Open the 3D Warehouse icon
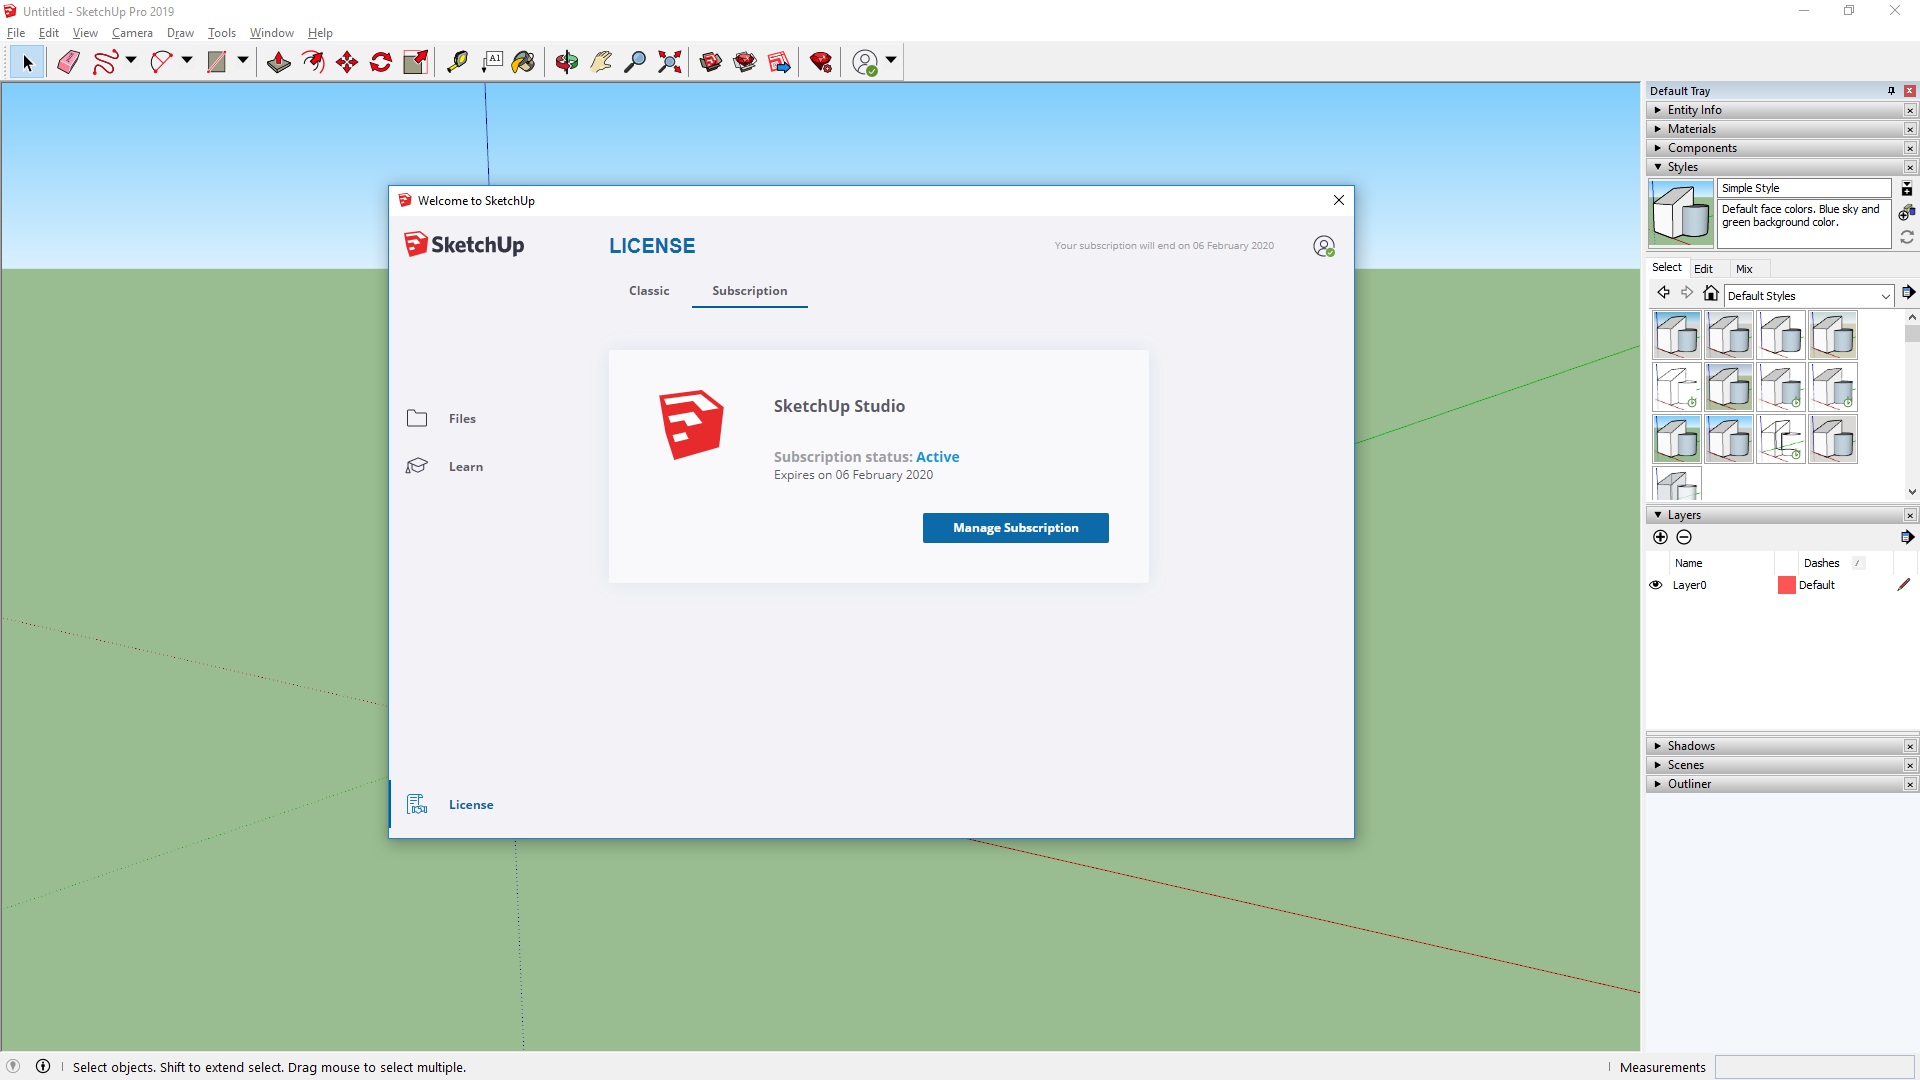 pos(711,62)
